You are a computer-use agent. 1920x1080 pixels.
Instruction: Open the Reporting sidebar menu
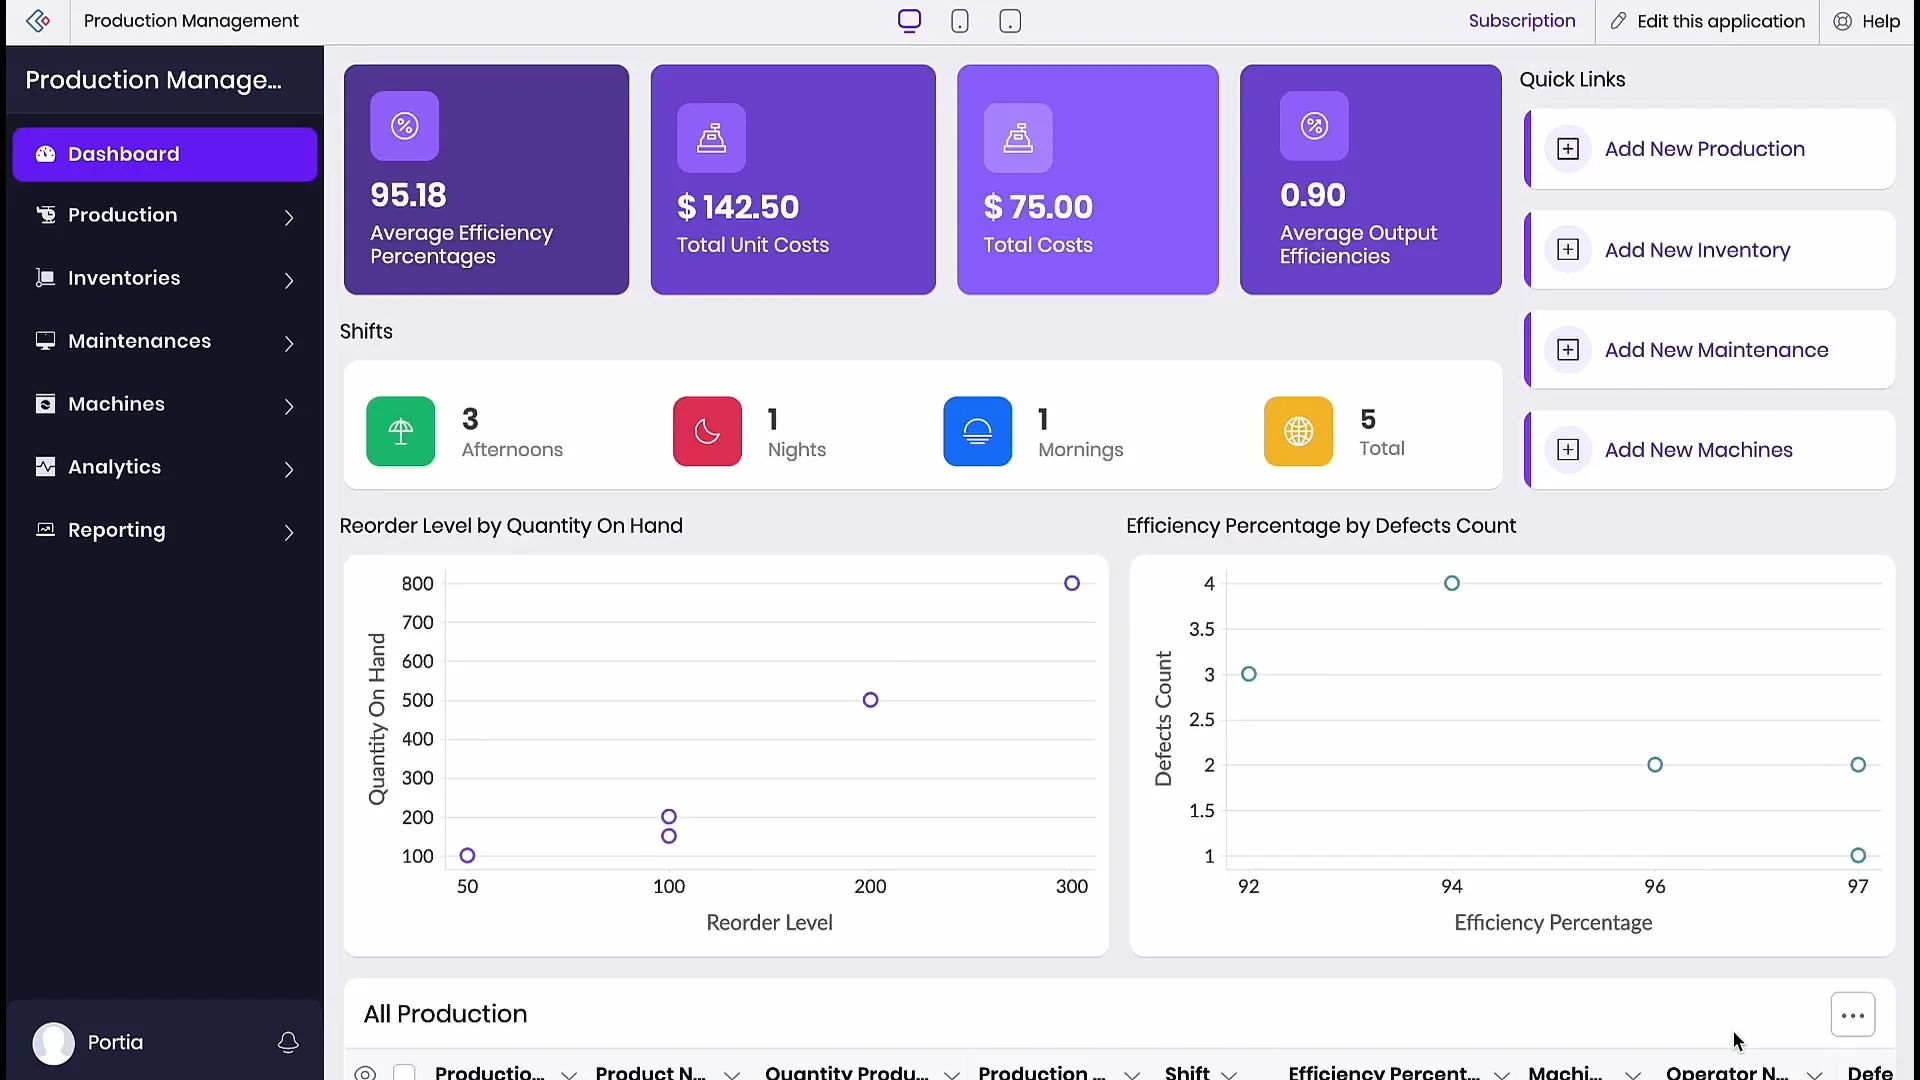[x=165, y=531]
